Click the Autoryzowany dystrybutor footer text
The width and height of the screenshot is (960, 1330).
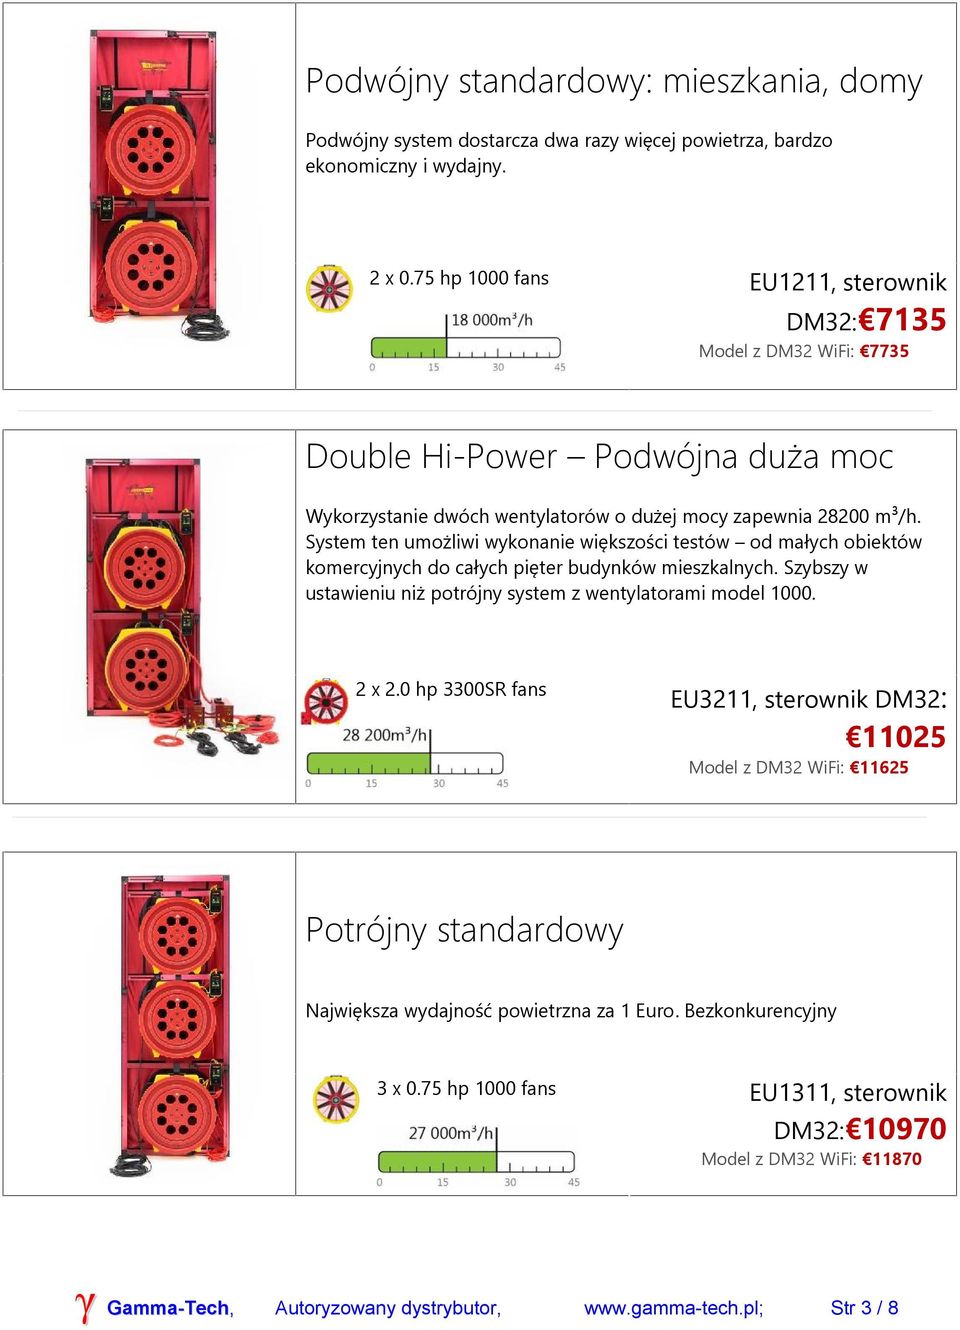(x=388, y=1308)
